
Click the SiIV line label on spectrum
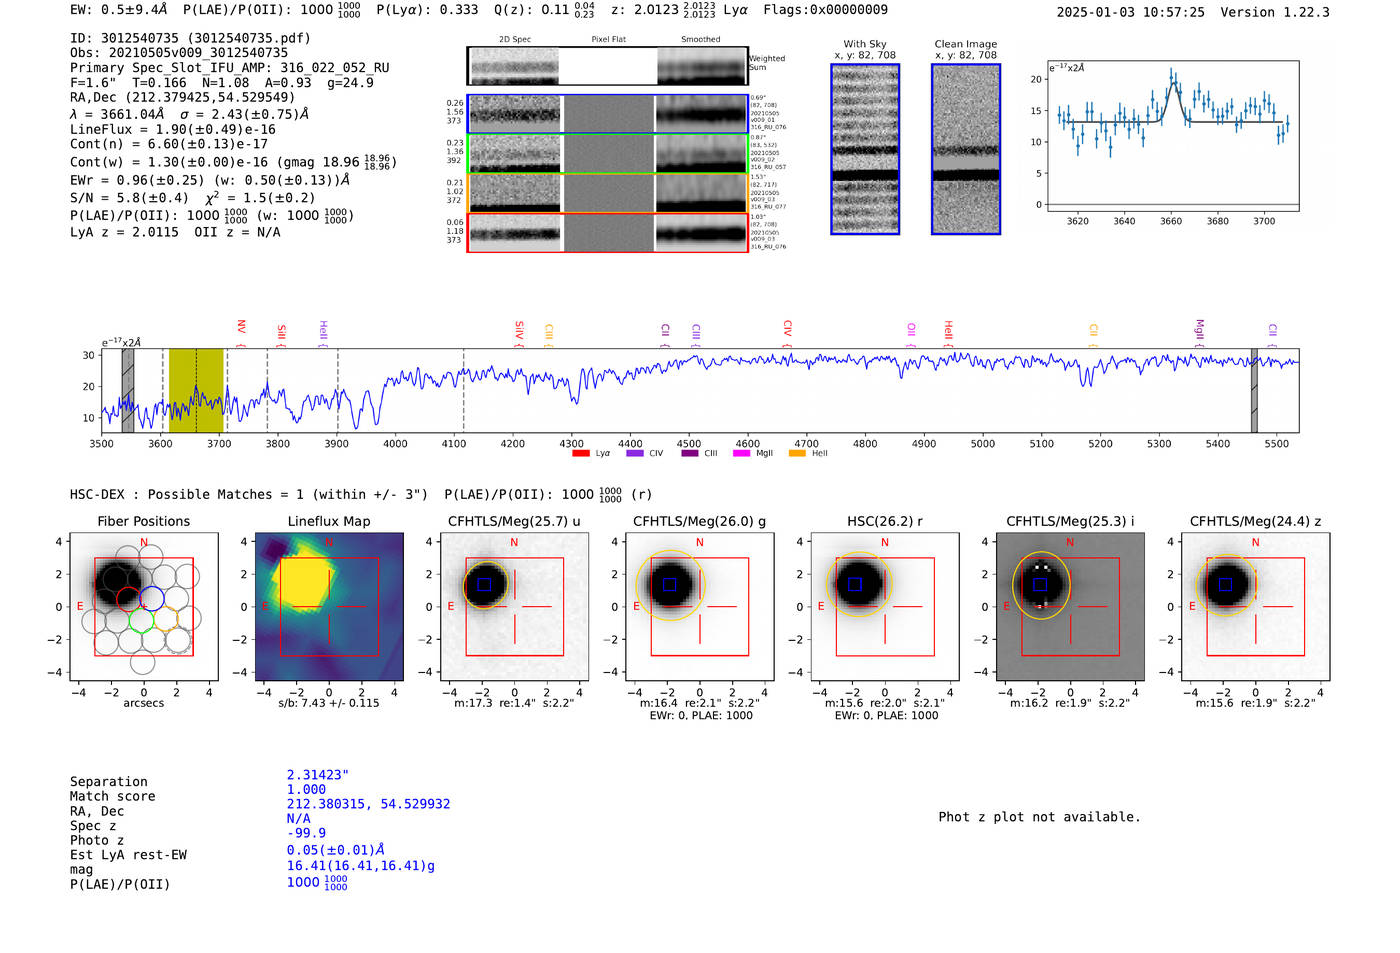519,331
